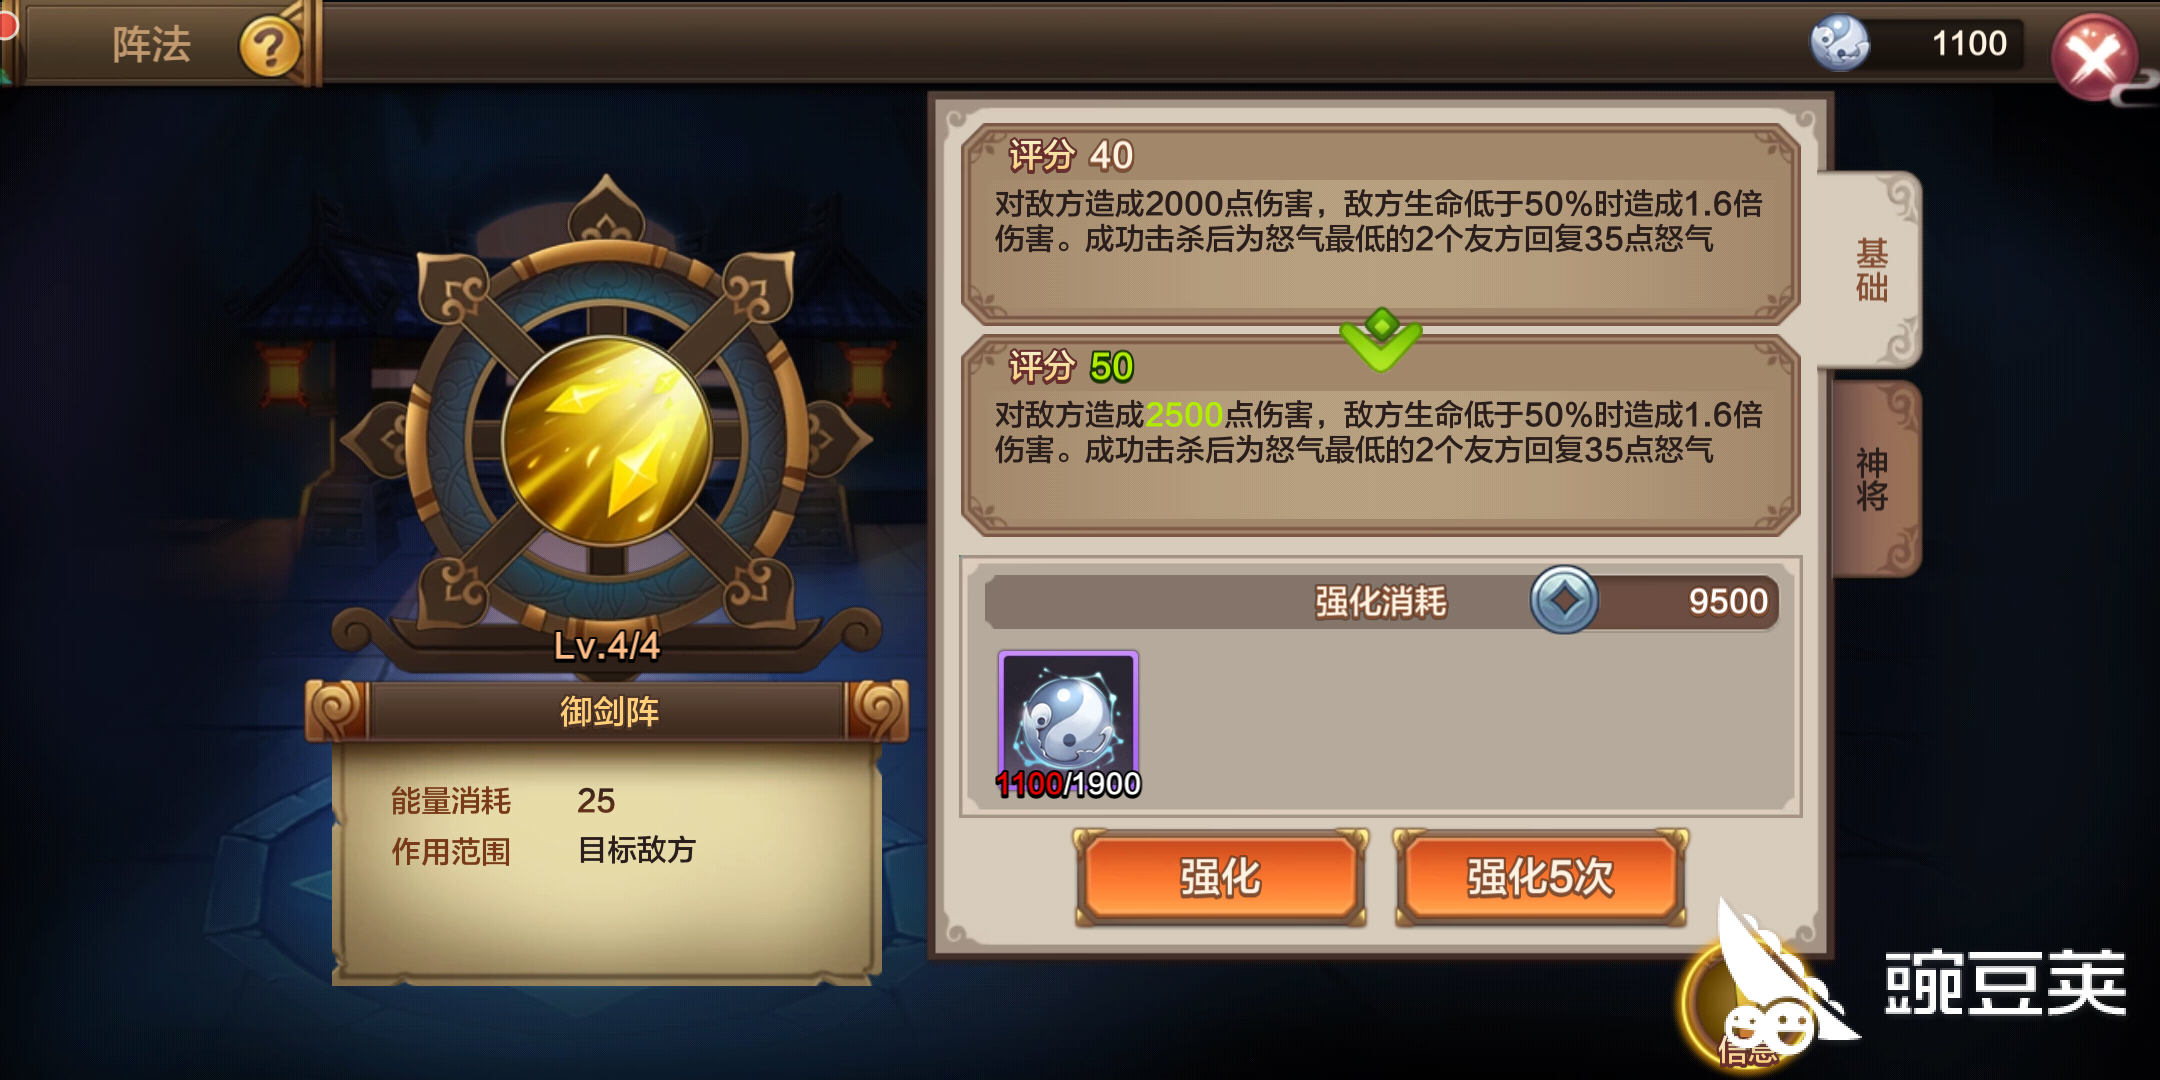Tap the silver coin cost icon
The image size is (2160, 1080).
(x=1564, y=600)
